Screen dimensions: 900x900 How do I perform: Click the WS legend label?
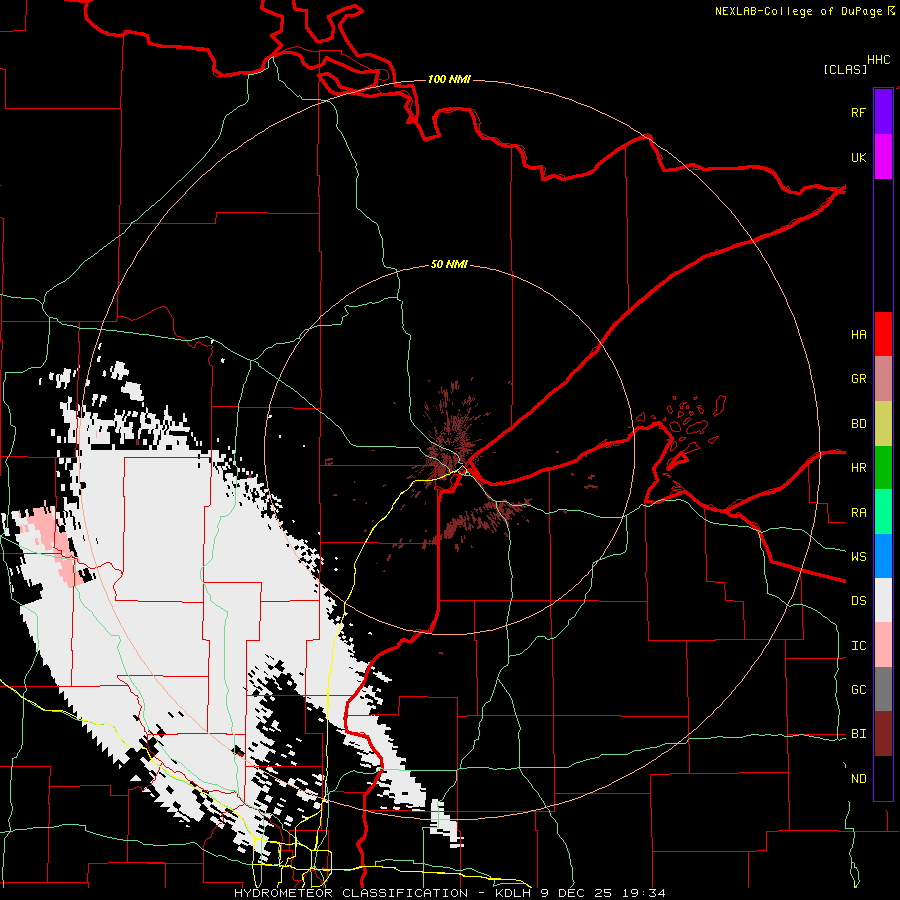coord(858,556)
